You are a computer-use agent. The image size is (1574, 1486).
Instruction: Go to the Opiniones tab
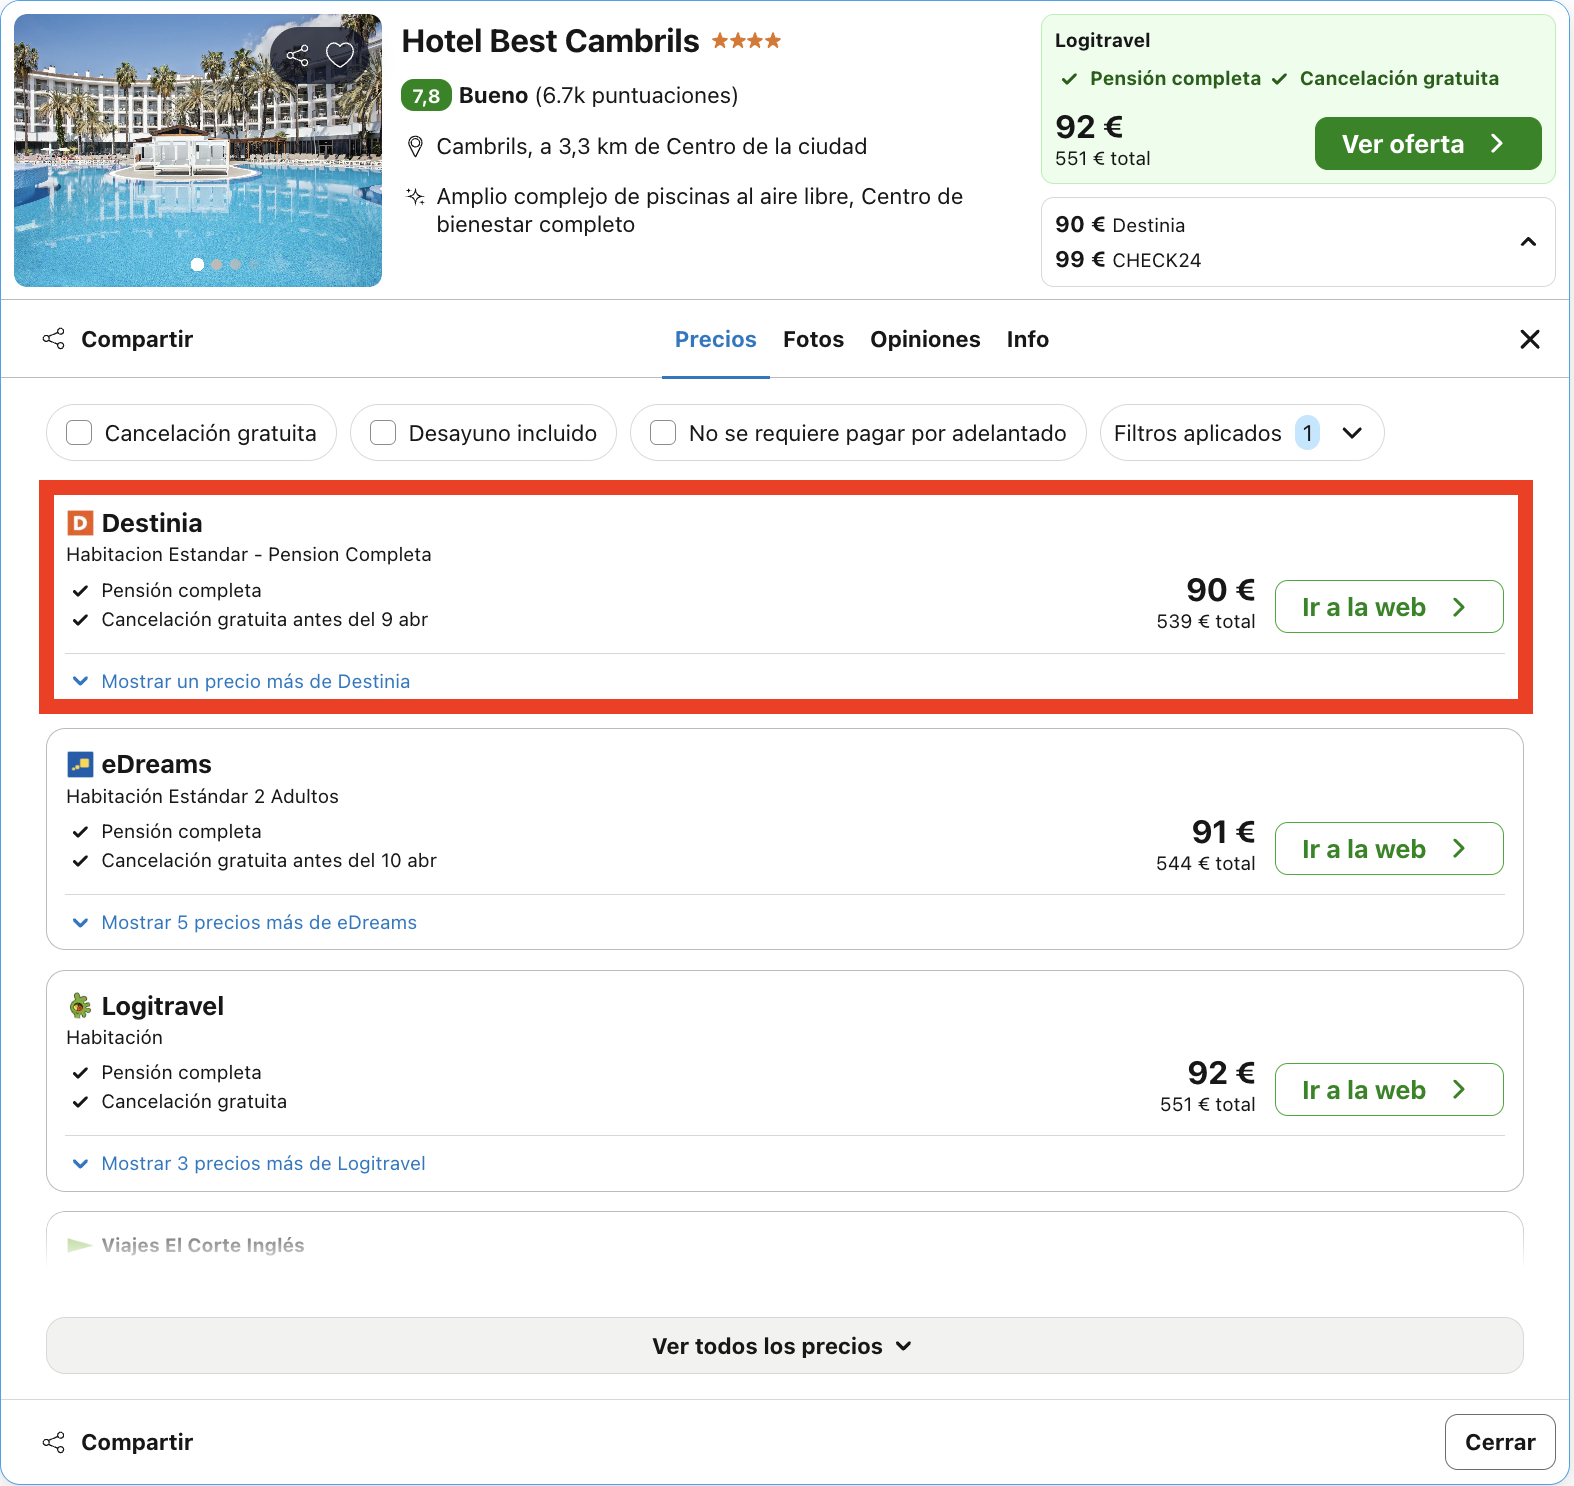coord(925,340)
